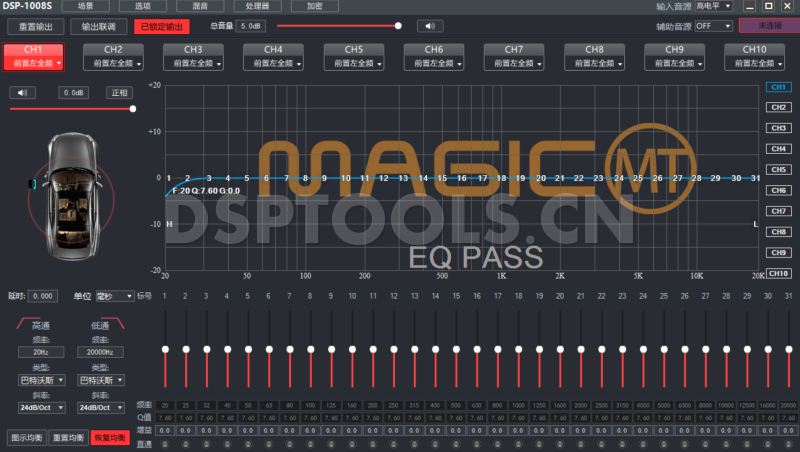Open the 辅助音源 OFF dropdown
This screenshot has width=800, height=452.
714,26
